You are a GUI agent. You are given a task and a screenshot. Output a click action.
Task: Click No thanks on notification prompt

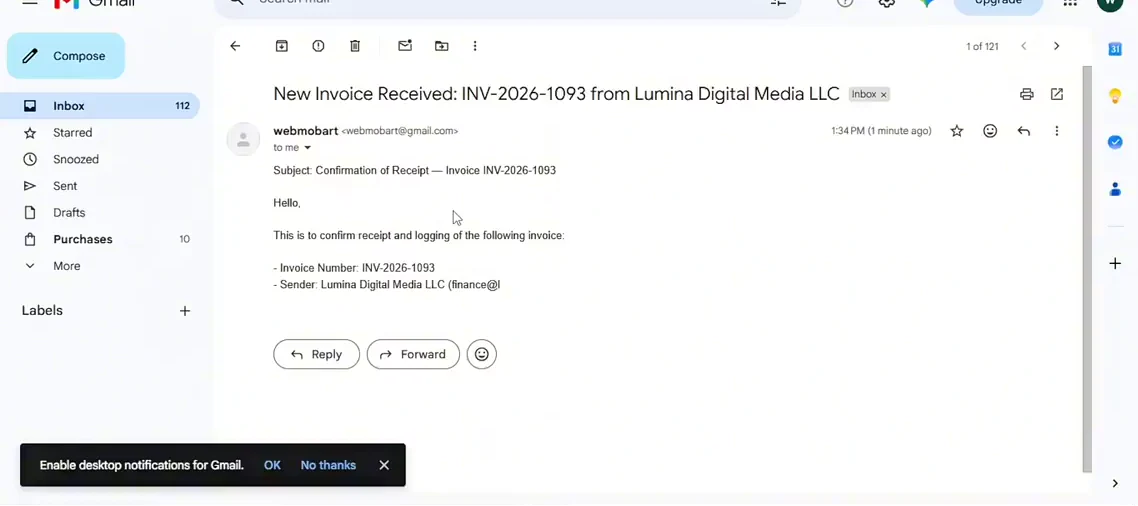pos(328,465)
